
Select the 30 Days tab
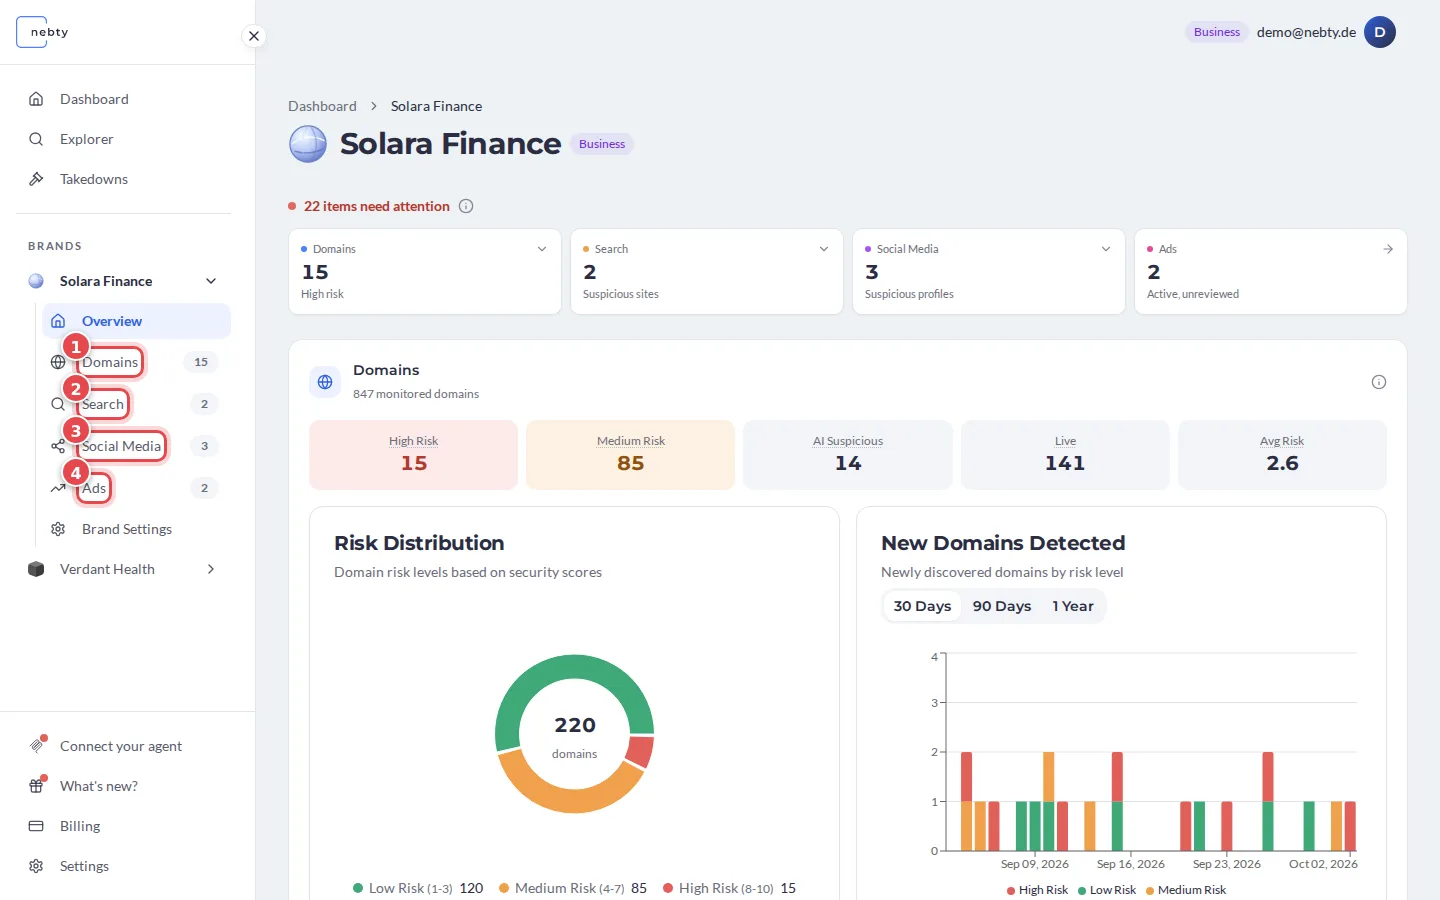point(922,606)
